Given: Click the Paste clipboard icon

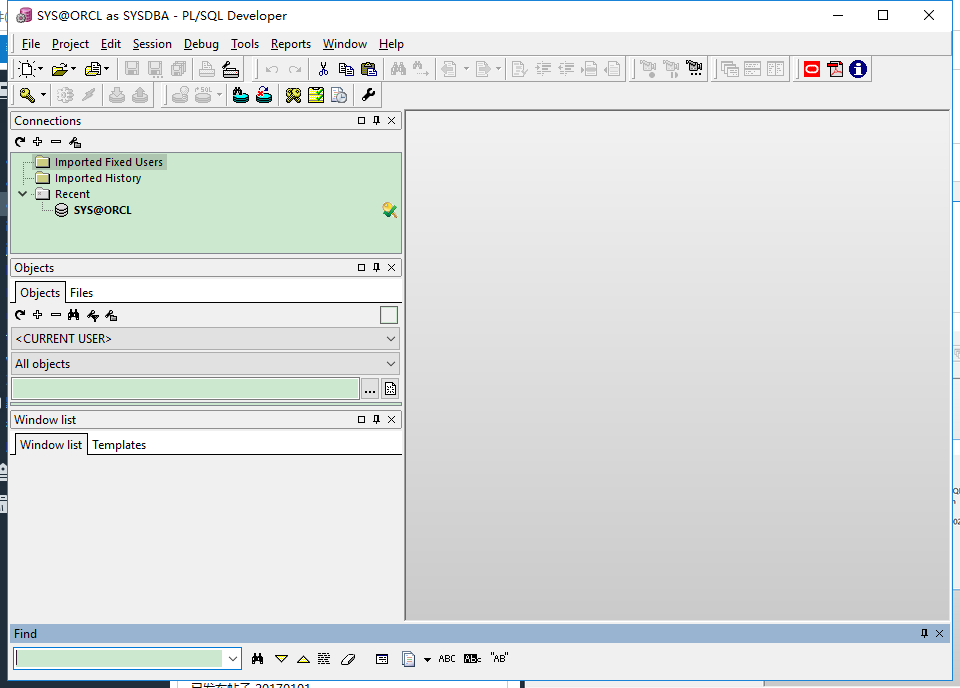Looking at the screenshot, I should click(x=369, y=69).
